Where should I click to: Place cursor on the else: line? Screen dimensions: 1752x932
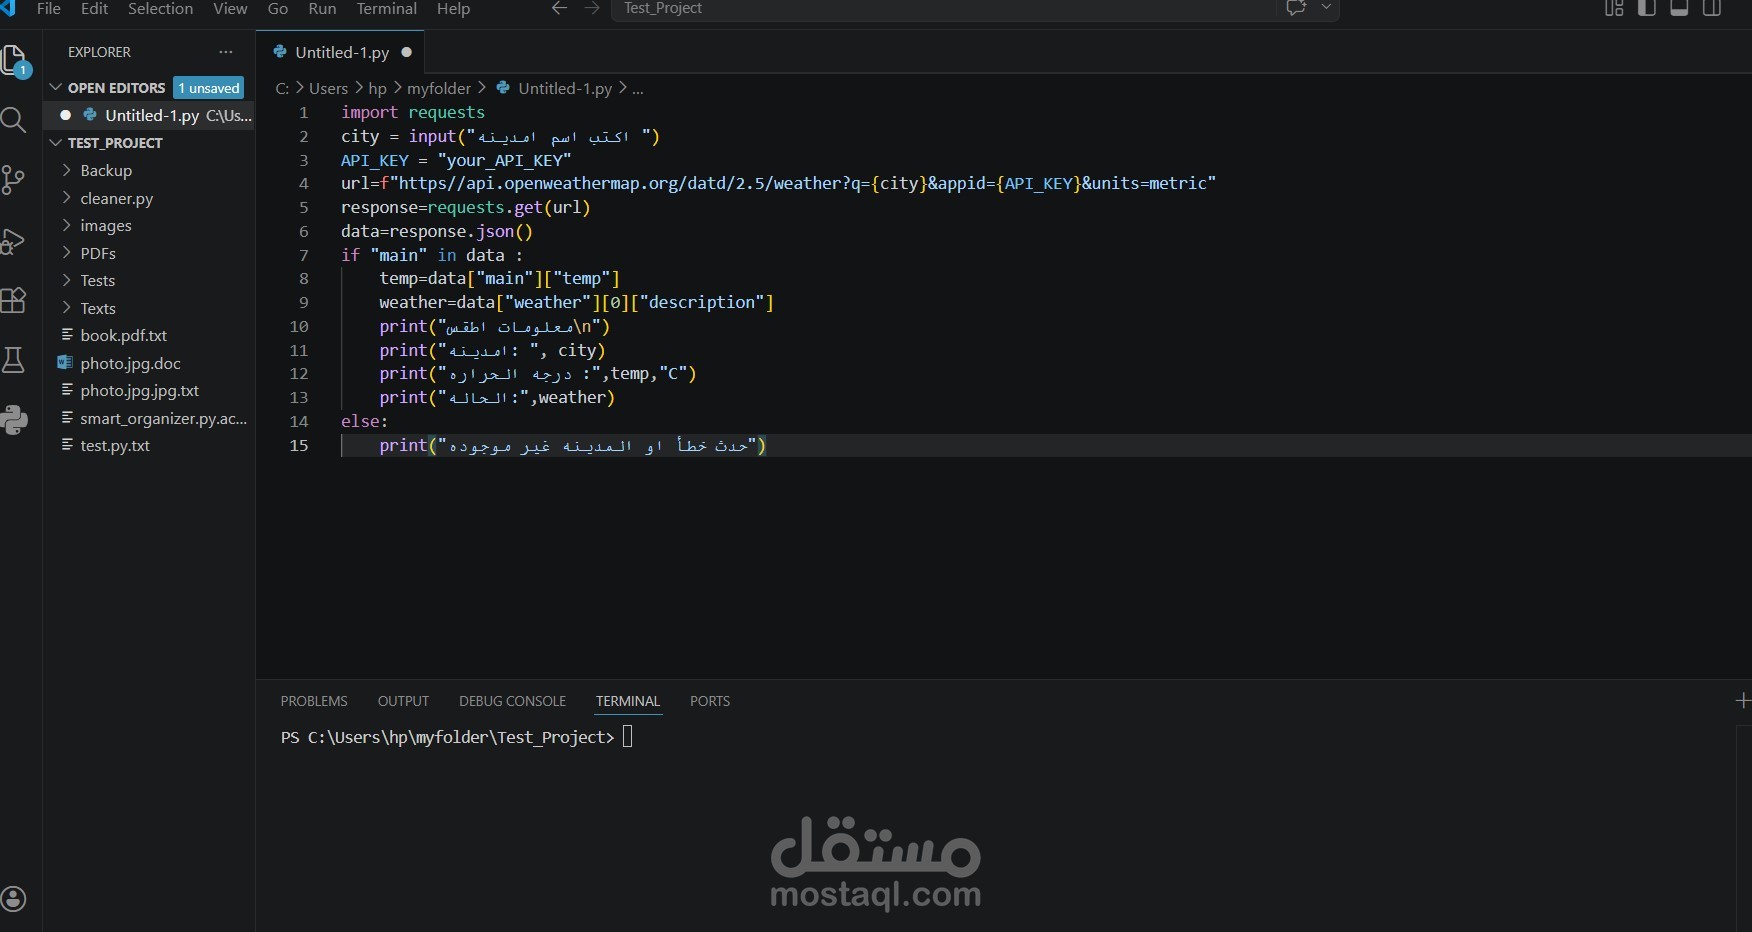[x=364, y=421]
